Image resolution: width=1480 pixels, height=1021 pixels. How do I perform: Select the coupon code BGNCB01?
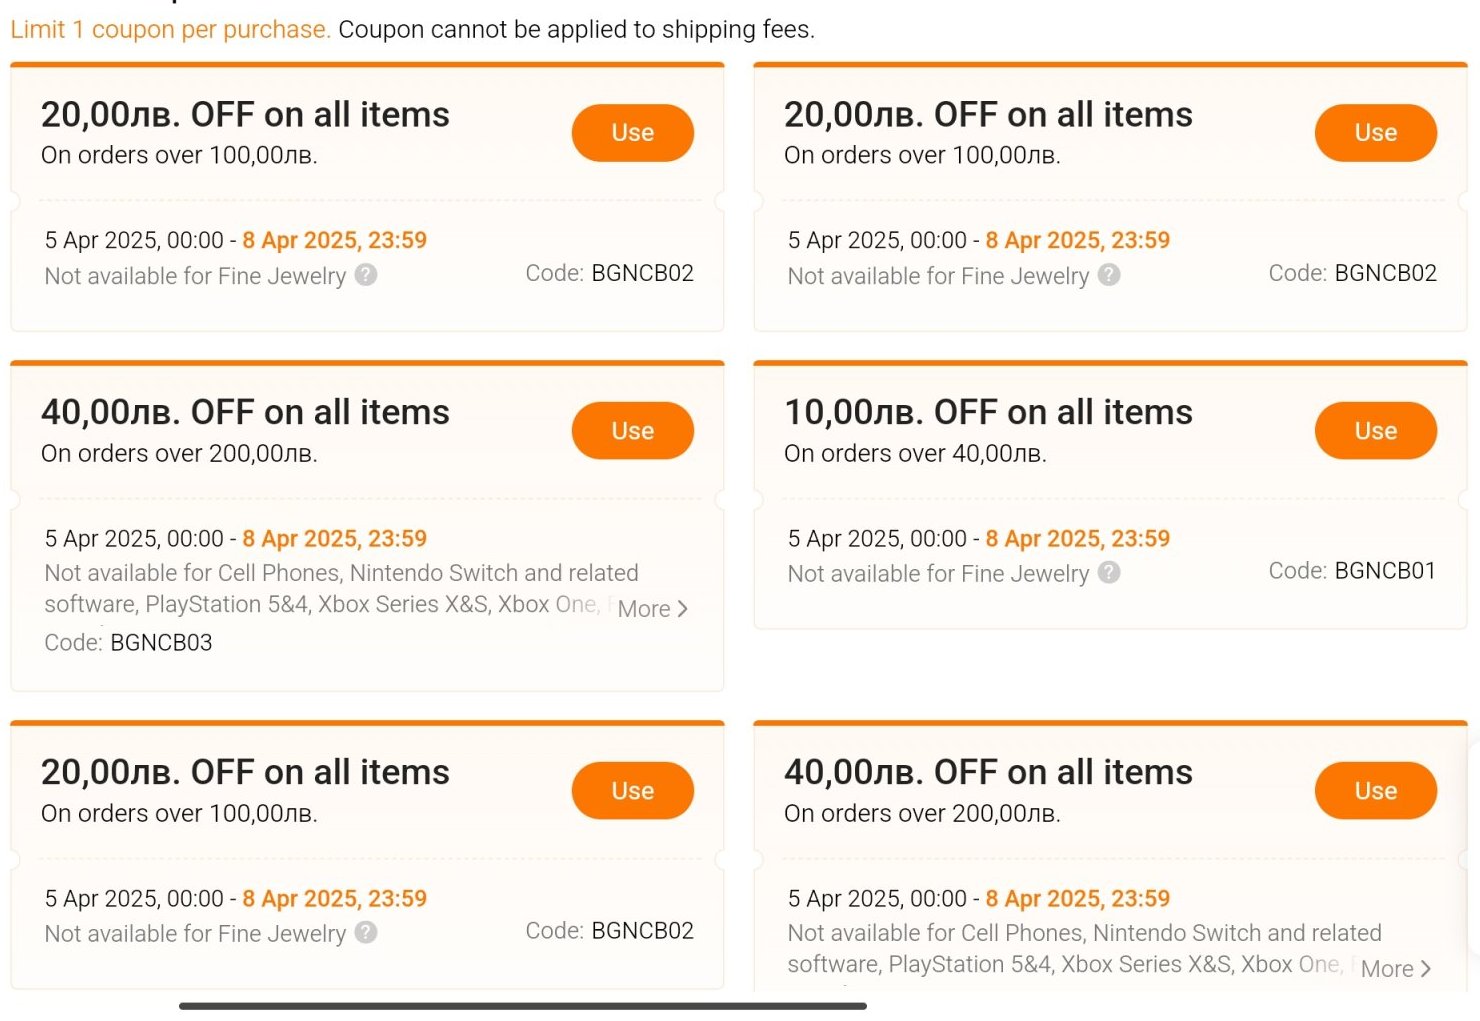pos(1385,571)
